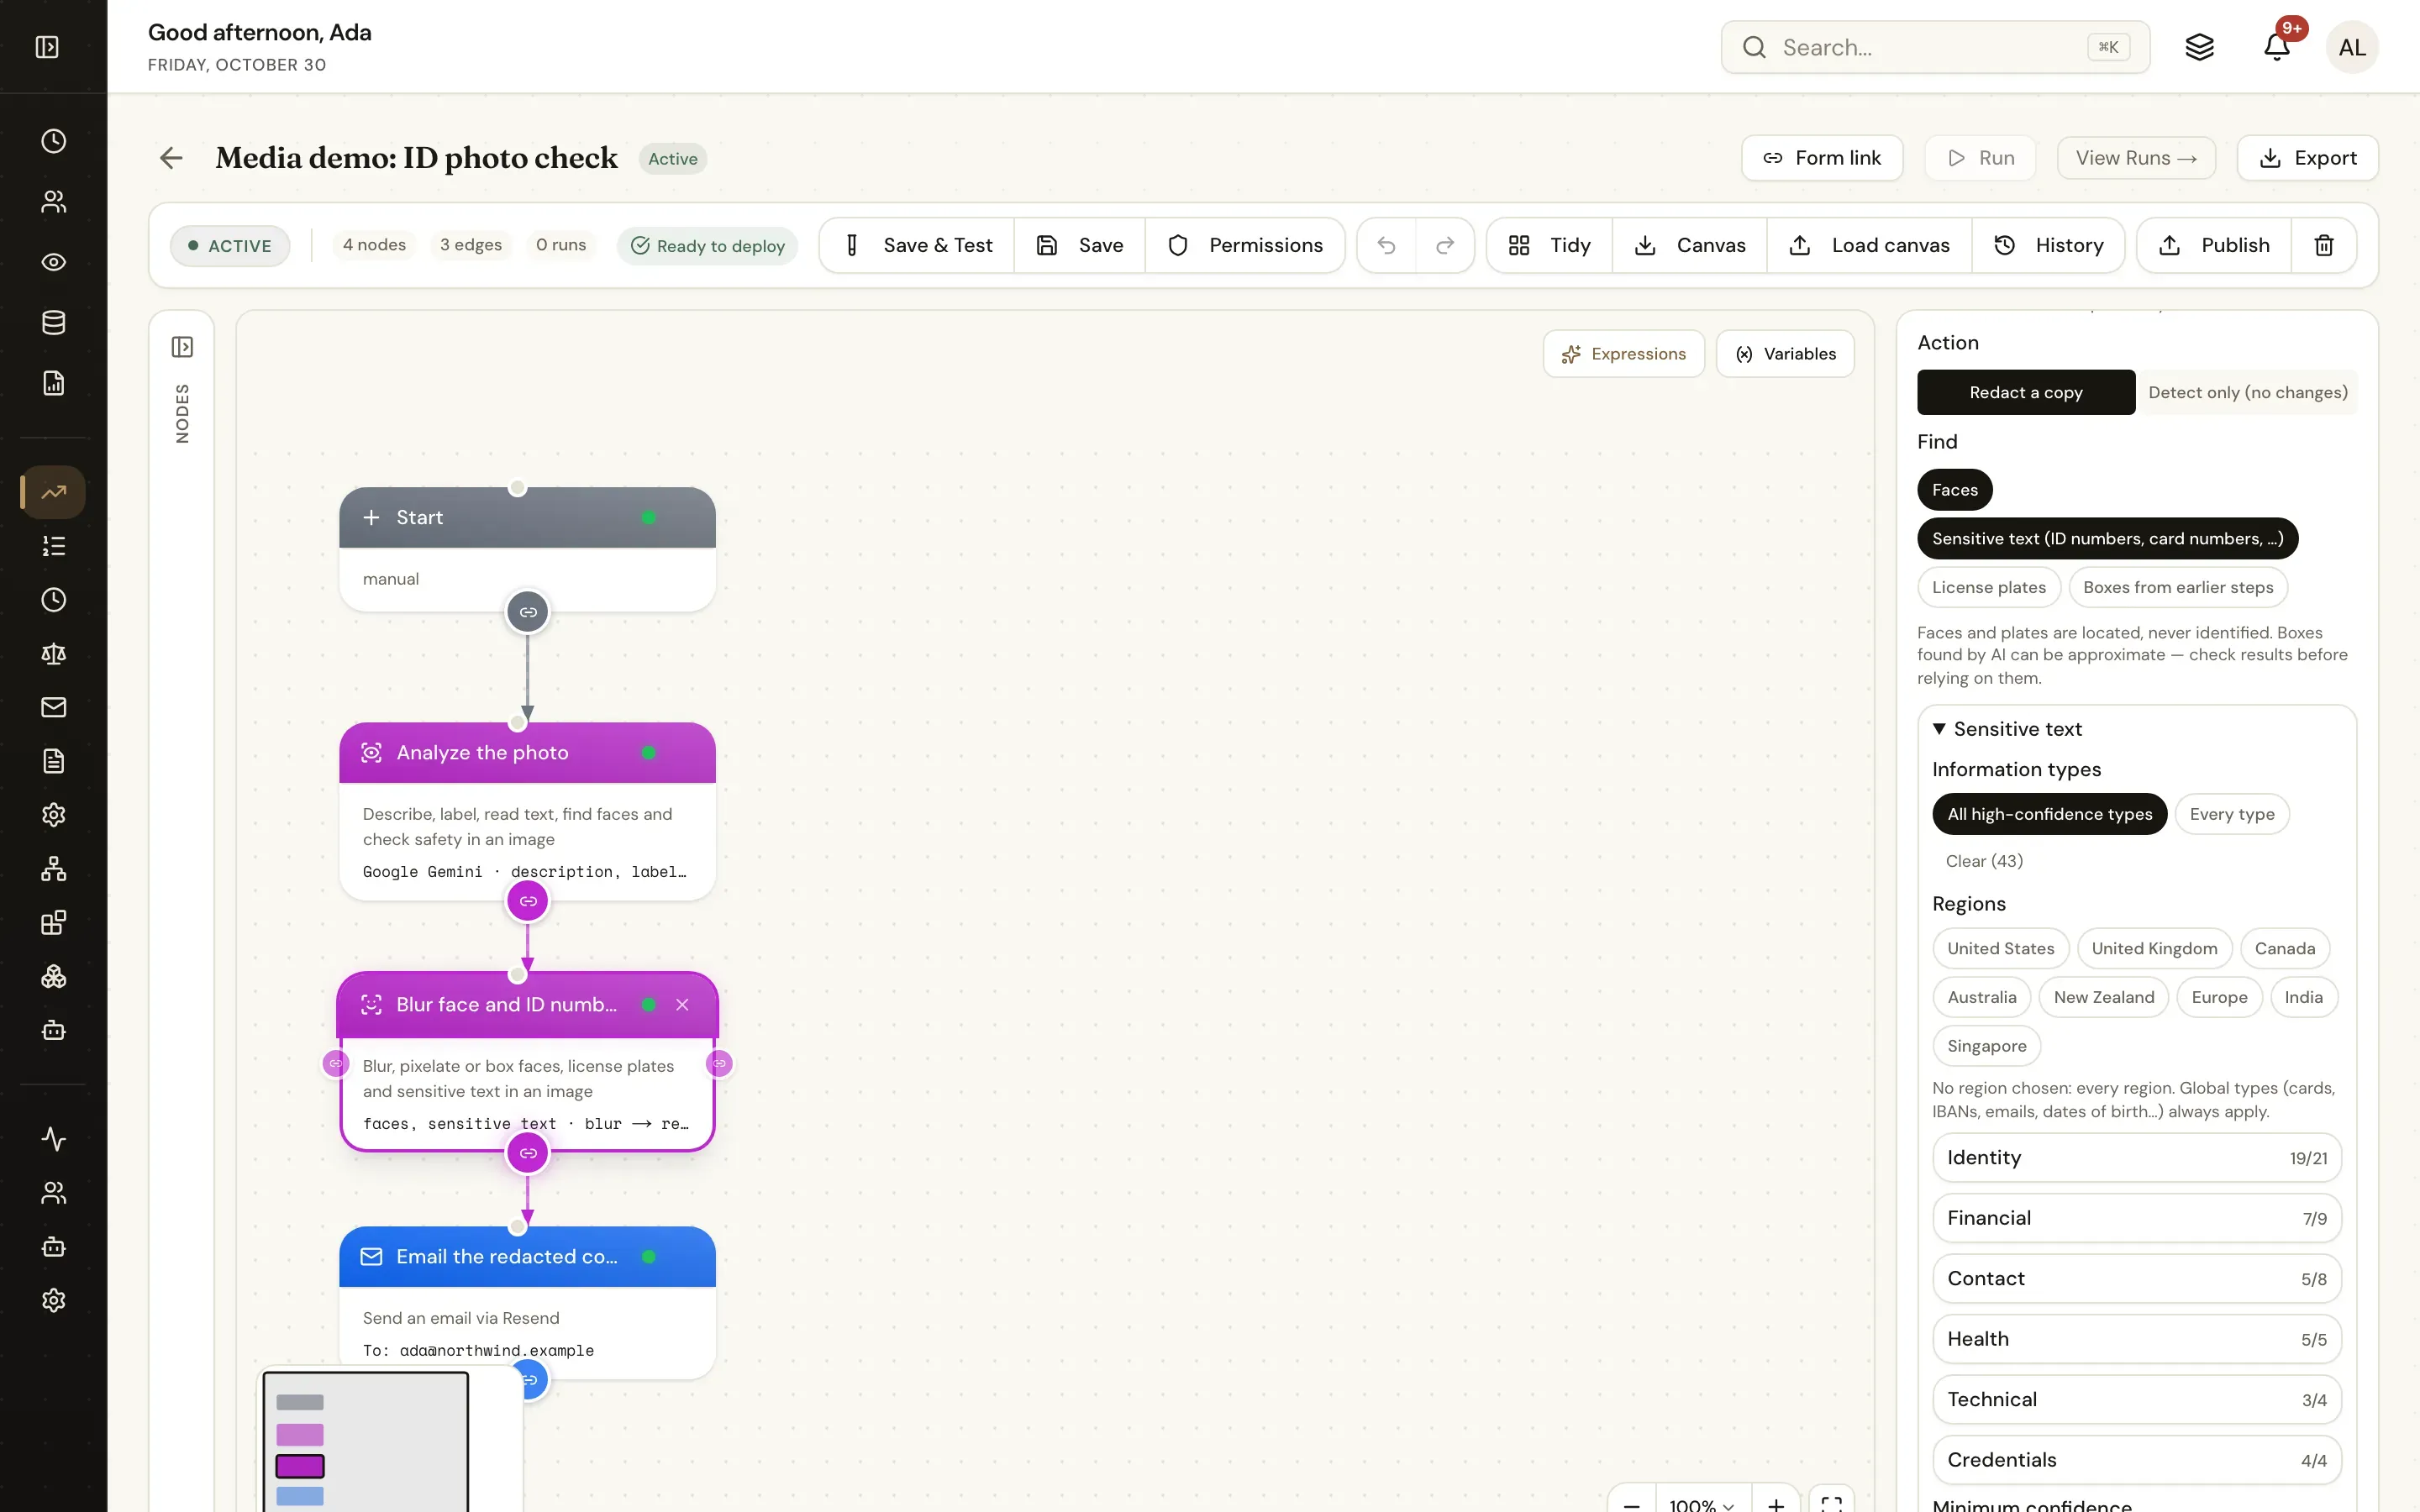The image size is (2420, 1512).
Task: Click the Publish button
Action: click(x=2214, y=245)
